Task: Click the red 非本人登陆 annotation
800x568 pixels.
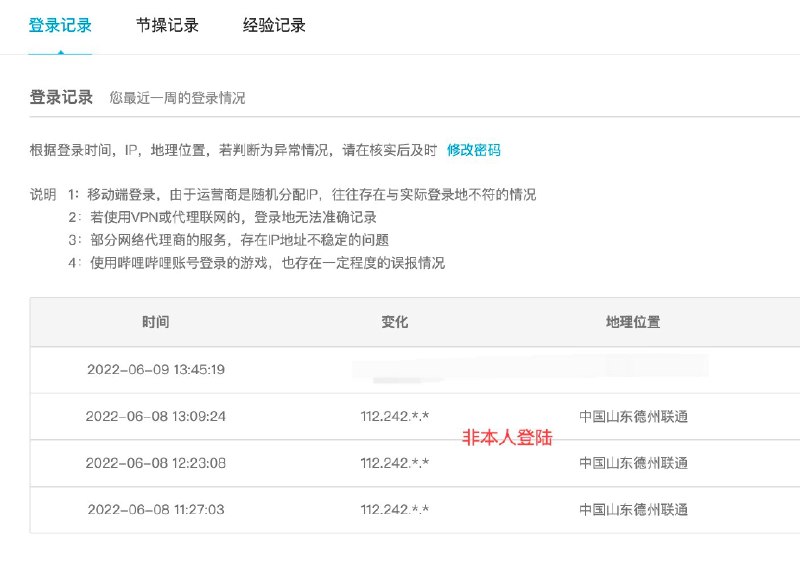Action: [506, 438]
